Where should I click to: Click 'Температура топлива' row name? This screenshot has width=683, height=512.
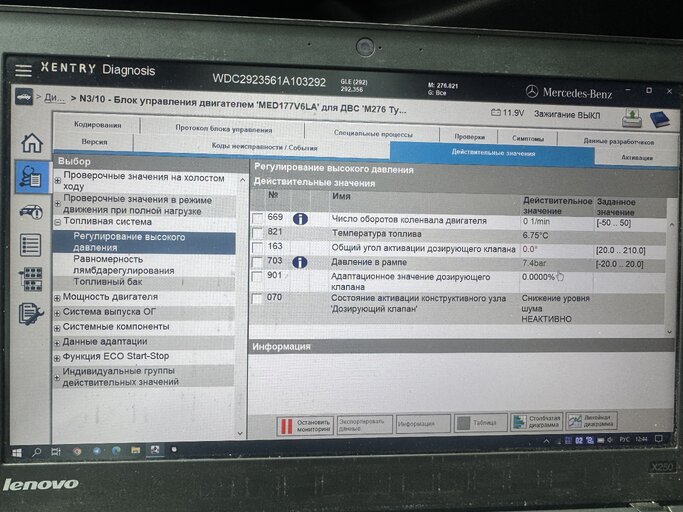[x=376, y=234]
